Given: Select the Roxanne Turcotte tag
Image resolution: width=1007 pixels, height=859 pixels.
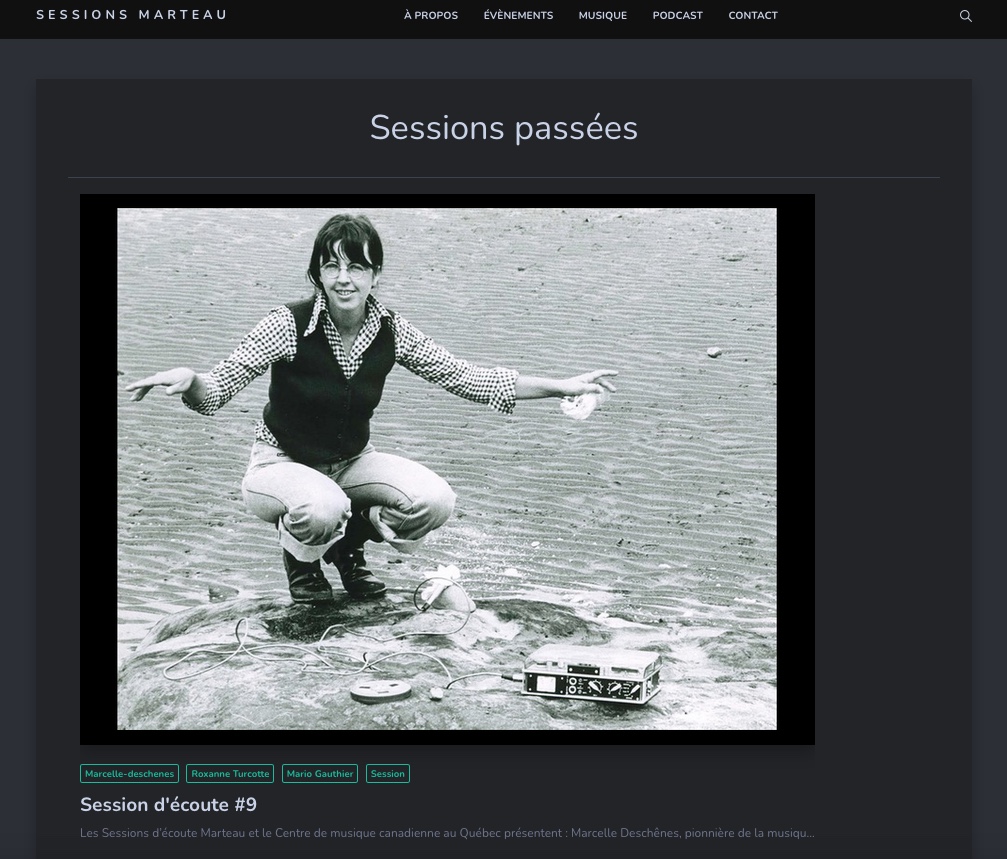Looking at the screenshot, I should click(x=230, y=774).
